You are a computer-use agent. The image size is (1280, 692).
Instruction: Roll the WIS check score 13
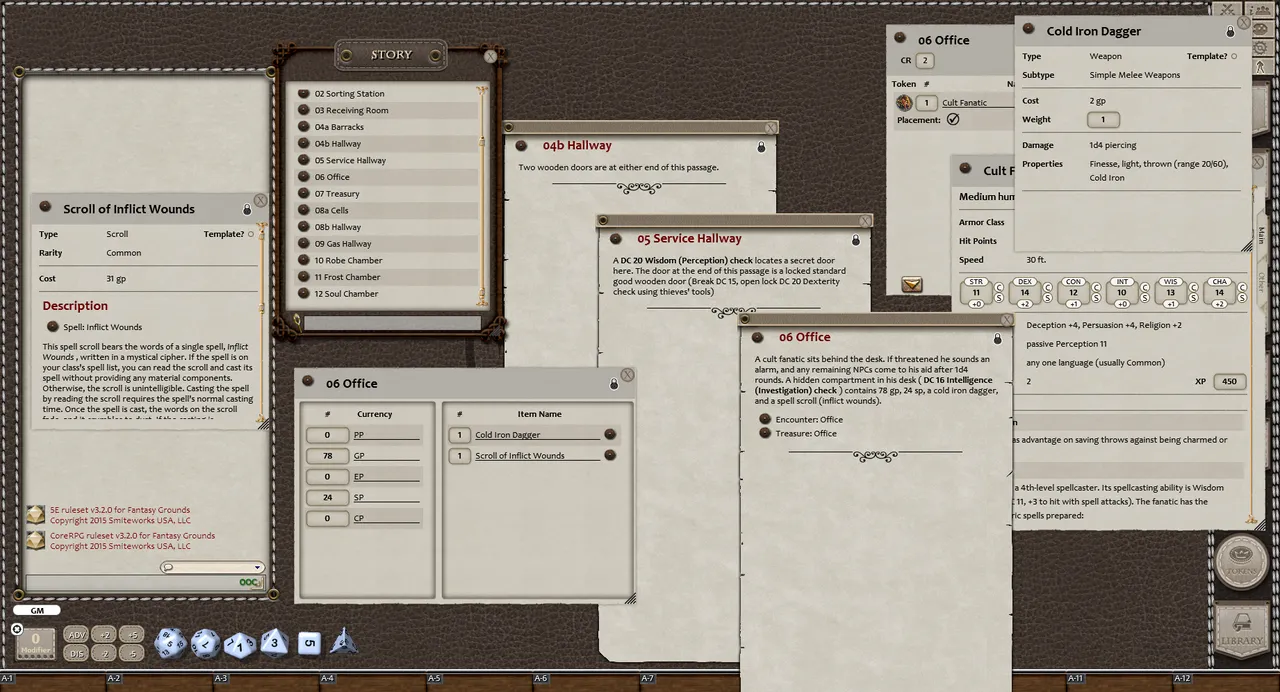[x=1170, y=293]
